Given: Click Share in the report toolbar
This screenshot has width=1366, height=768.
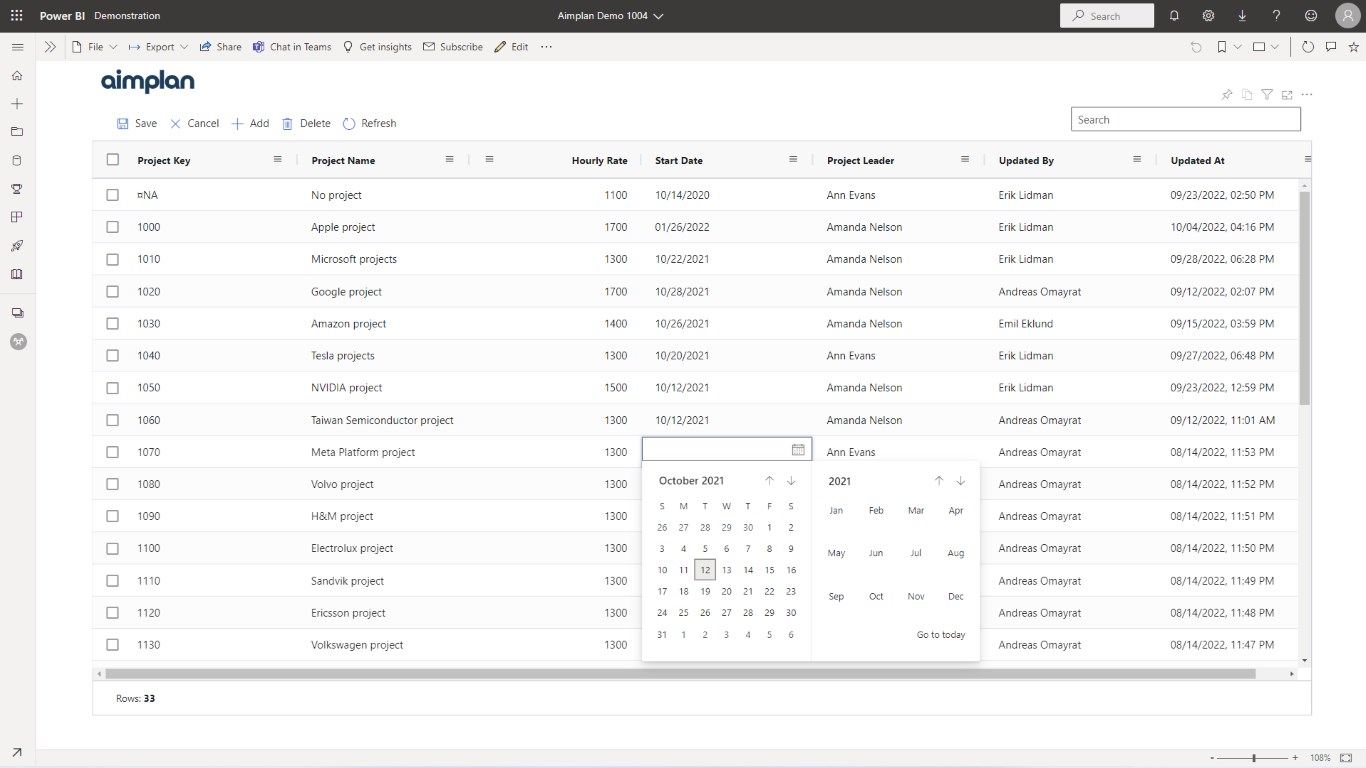Looking at the screenshot, I should [x=220, y=47].
